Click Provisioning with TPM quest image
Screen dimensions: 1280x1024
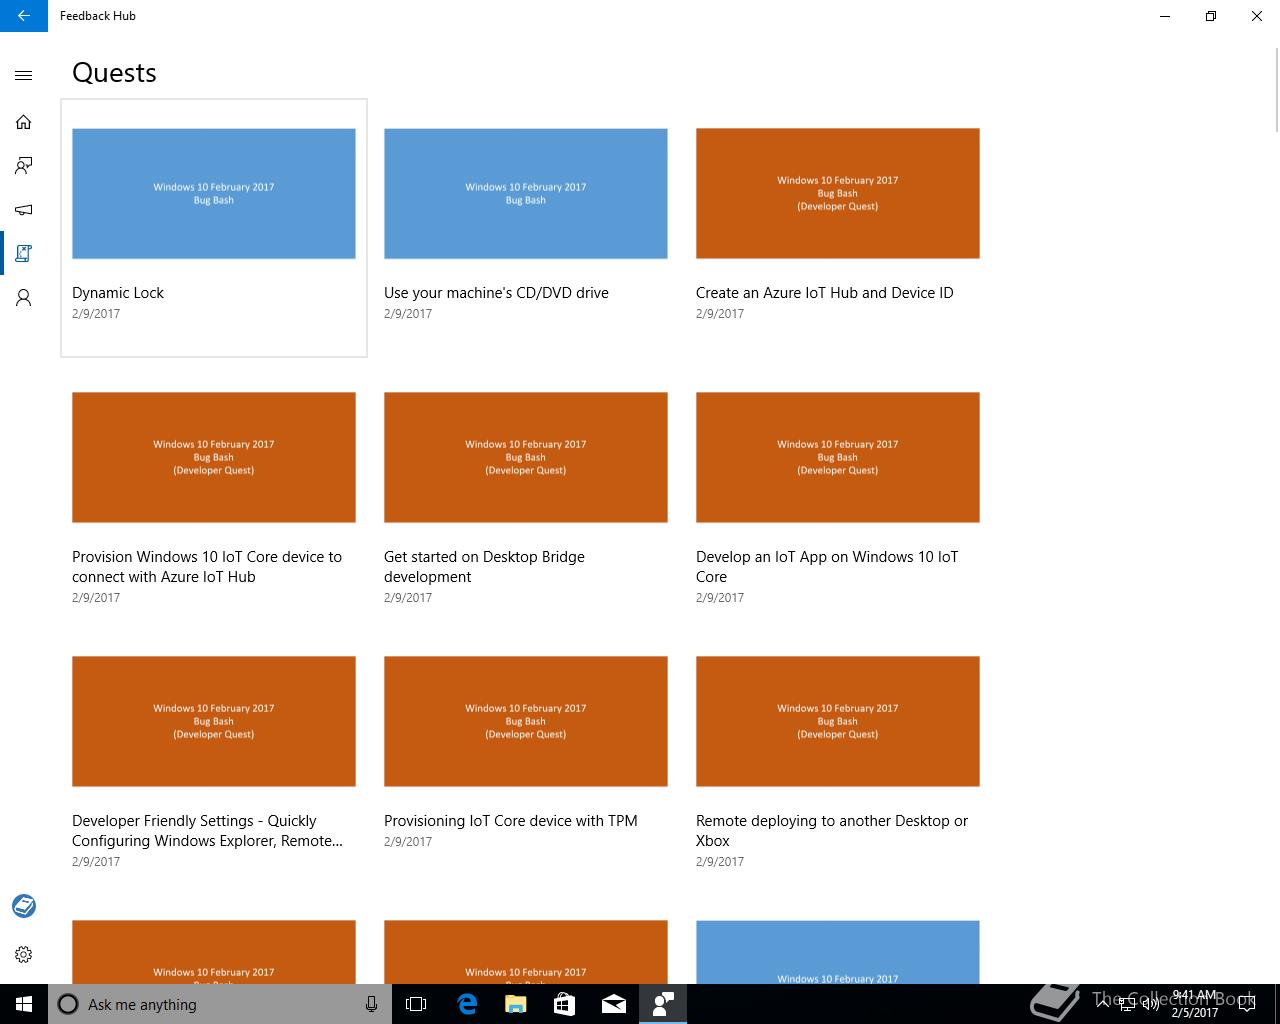(526, 721)
